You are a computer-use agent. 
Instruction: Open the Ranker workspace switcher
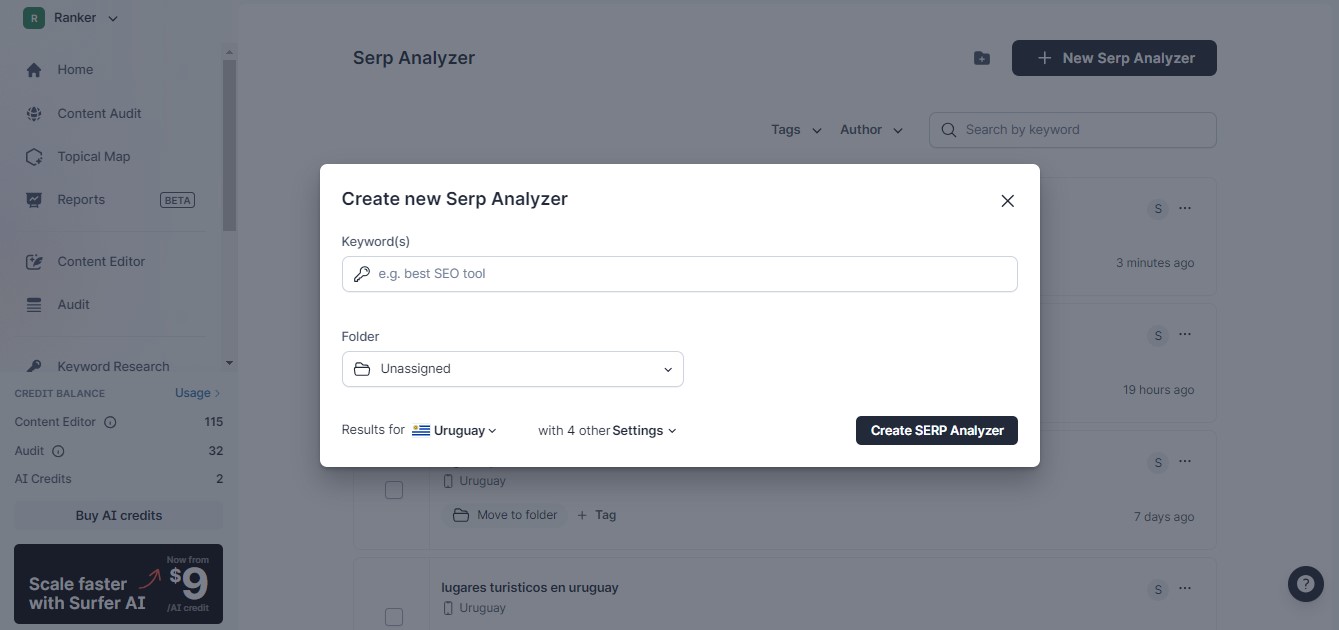(x=71, y=18)
